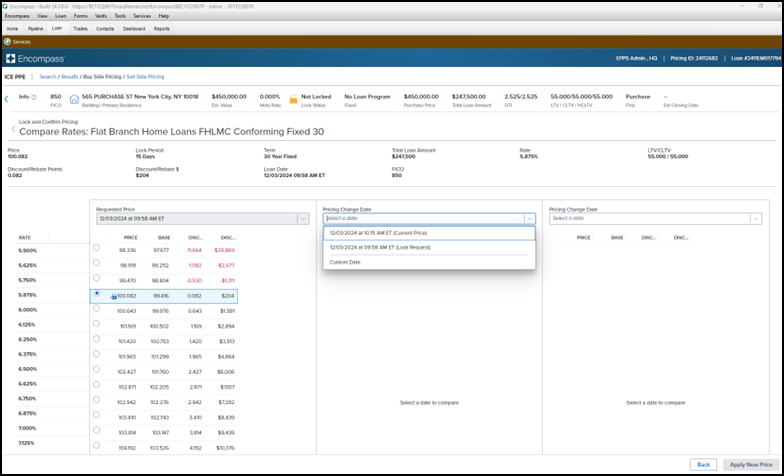Open the Services menu
784x476 pixels.
pos(142,16)
